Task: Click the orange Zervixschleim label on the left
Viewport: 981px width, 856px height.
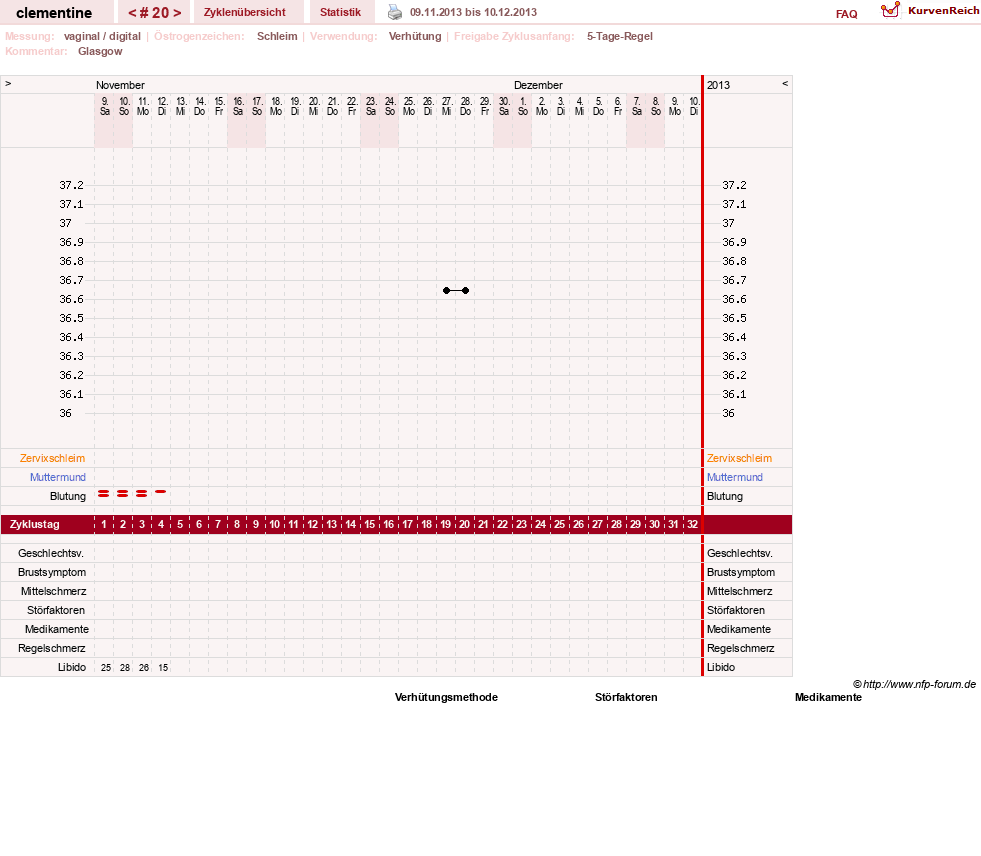Action: pos(52,458)
